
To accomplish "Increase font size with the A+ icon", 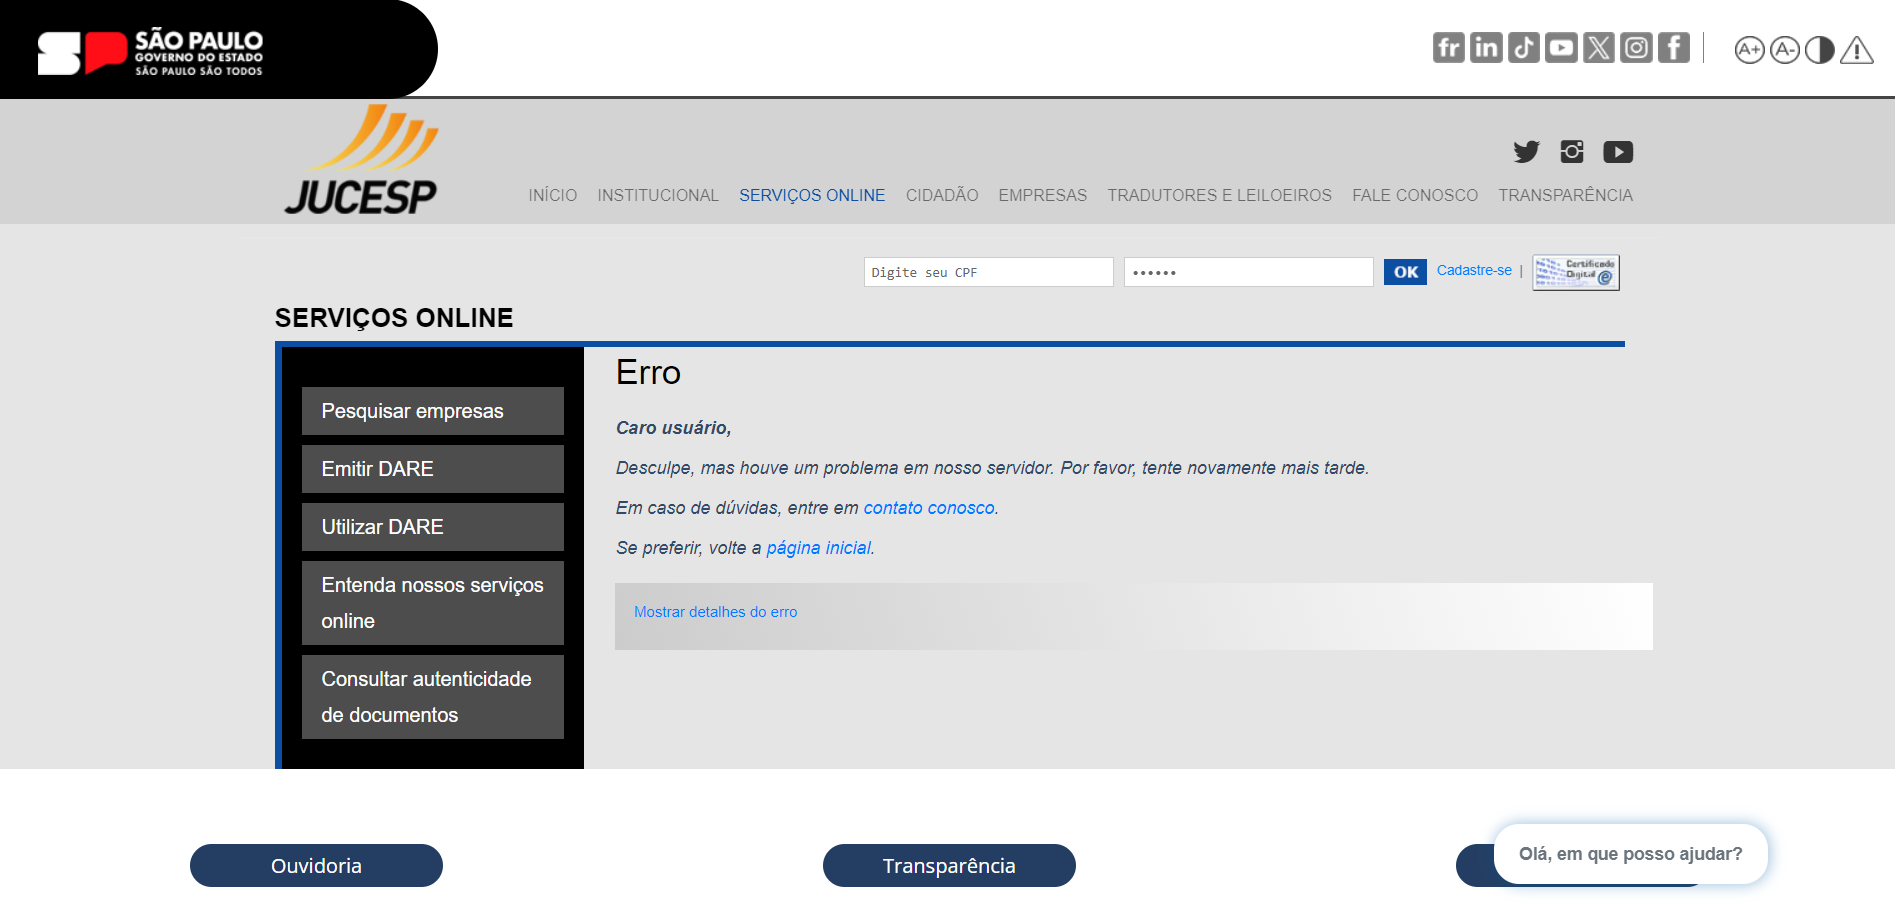I will pyautogui.click(x=1749, y=50).
